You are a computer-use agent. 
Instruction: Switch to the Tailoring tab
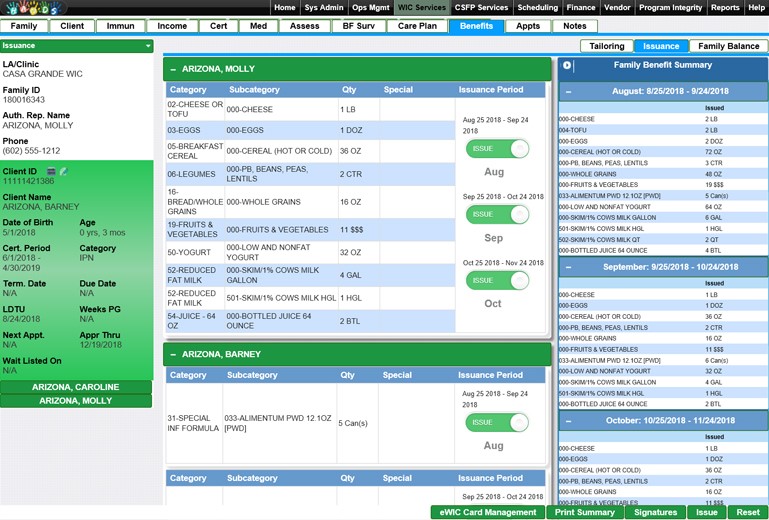(x=607, y=46)
